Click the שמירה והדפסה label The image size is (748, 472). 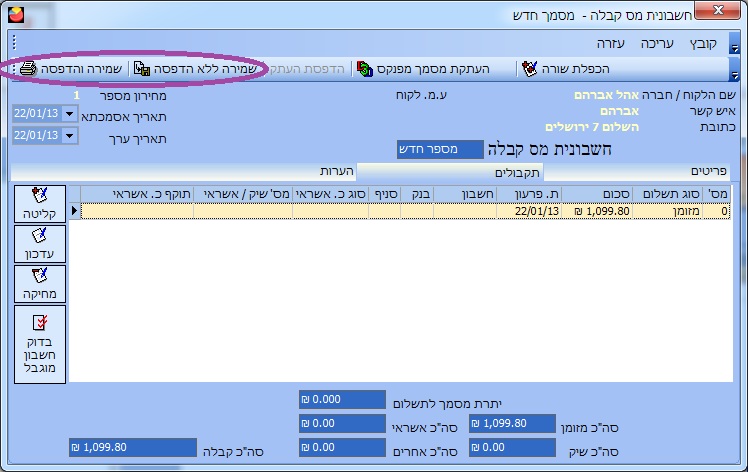pyautogui.click(x=82, y=69)
